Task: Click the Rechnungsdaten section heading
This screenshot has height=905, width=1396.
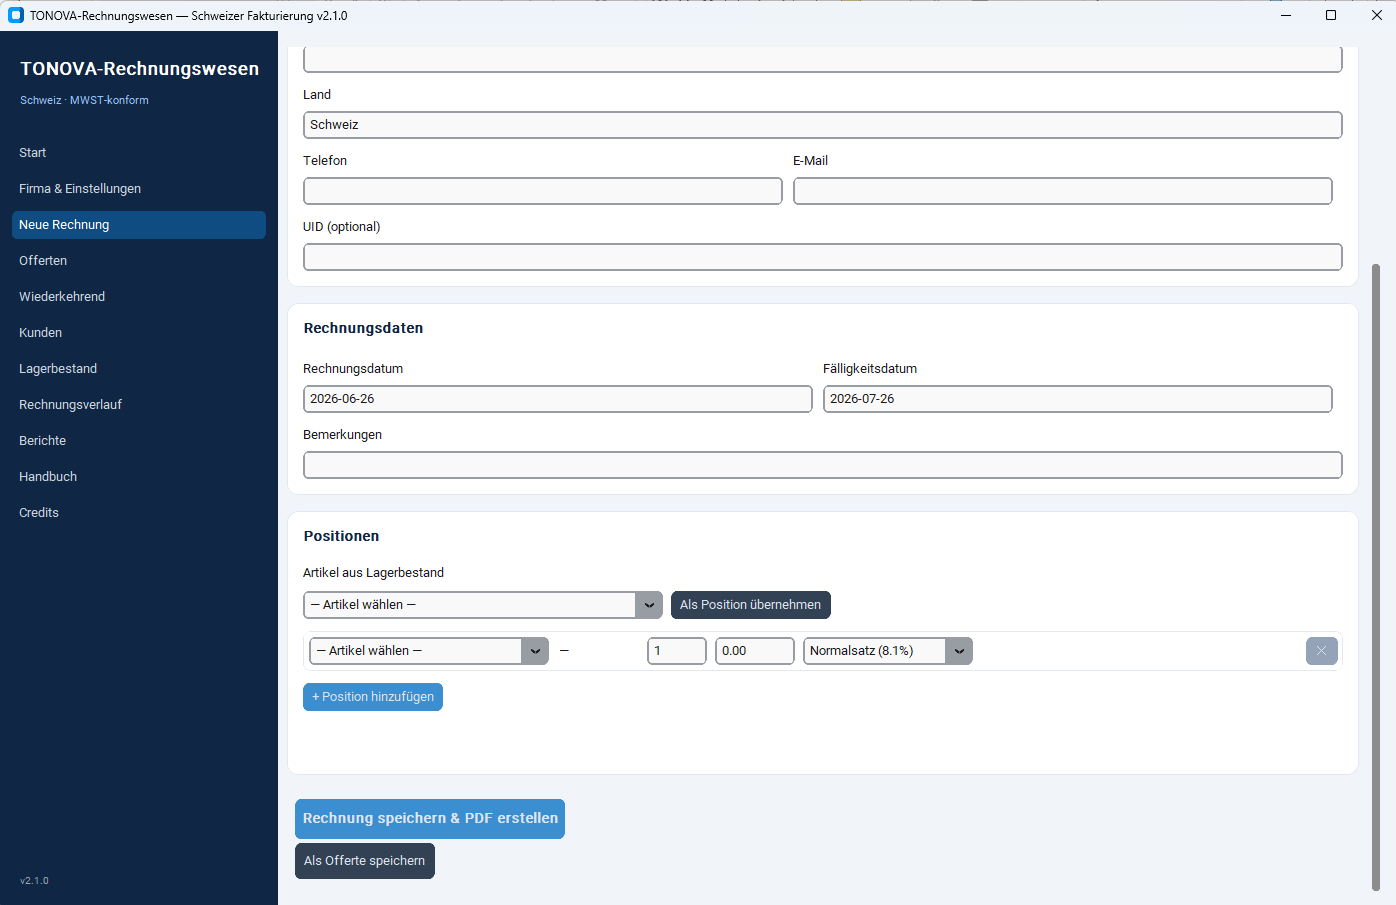Action: [x=363, y=328]
